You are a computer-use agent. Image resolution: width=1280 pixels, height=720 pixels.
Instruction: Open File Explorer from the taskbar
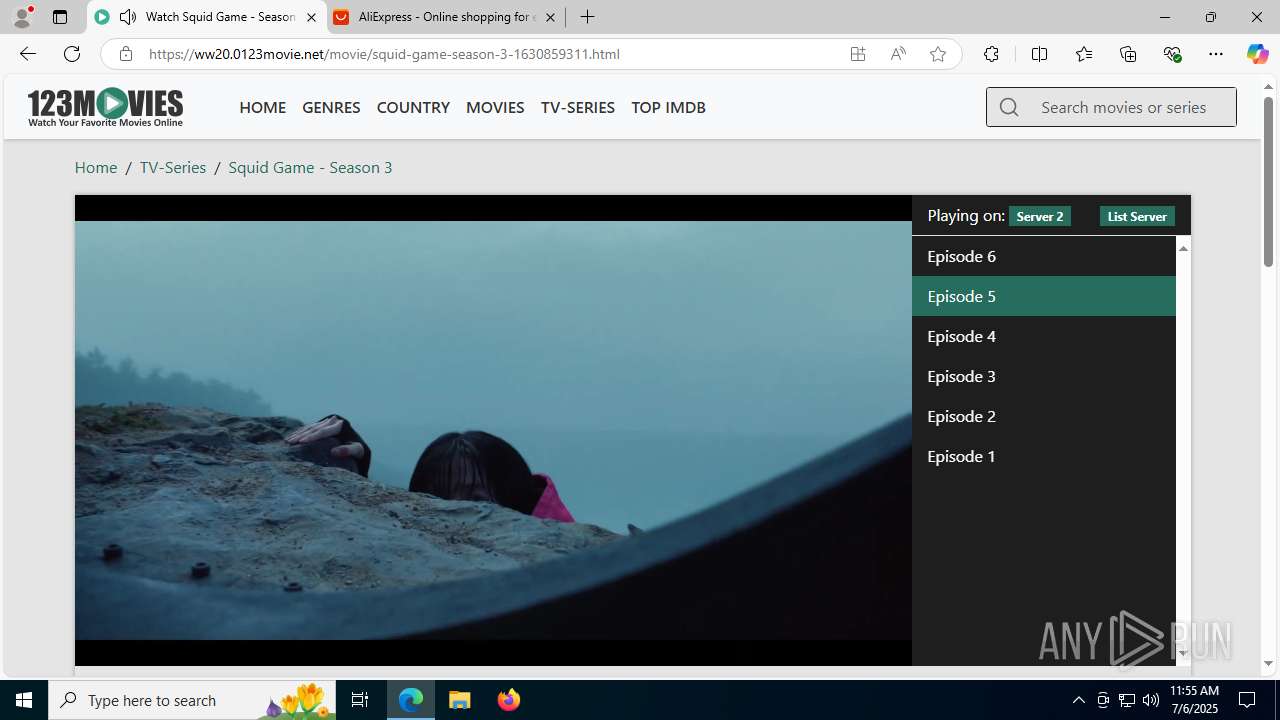click(460, 700)
